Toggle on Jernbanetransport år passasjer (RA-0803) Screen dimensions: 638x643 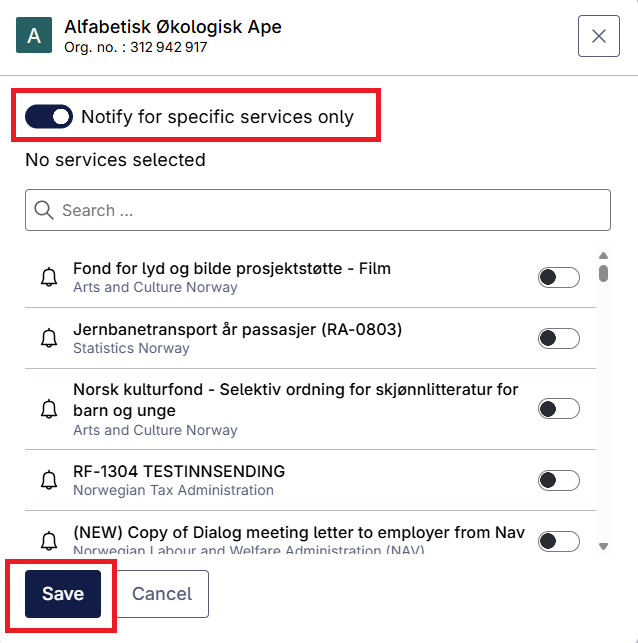coord(559,338)
